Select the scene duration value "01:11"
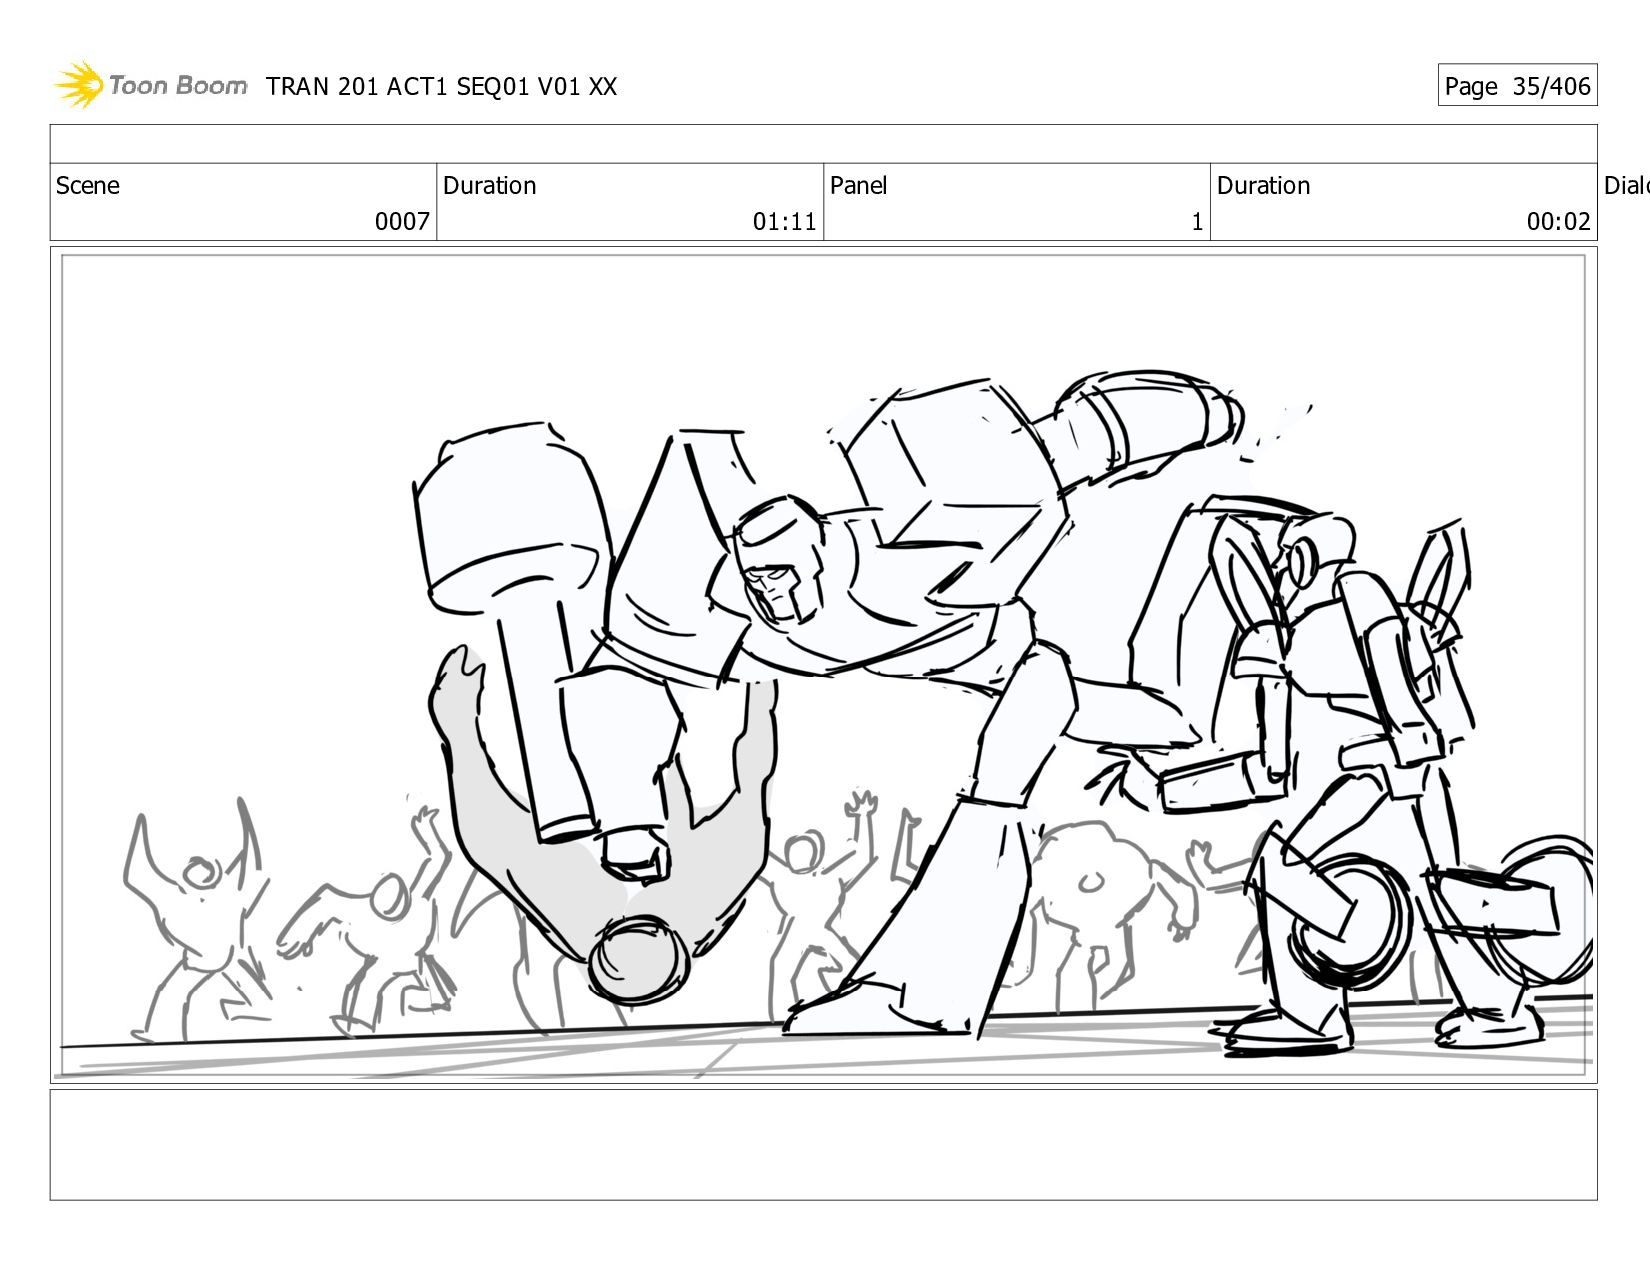The image size is (1650, 1275). (784, 222)
